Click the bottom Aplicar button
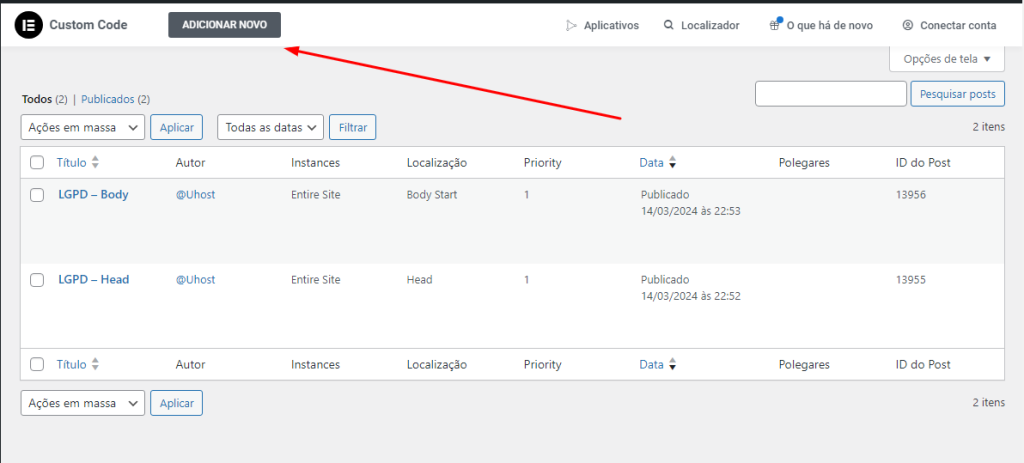Screen dimensions: 1024x463 (176, 404)
